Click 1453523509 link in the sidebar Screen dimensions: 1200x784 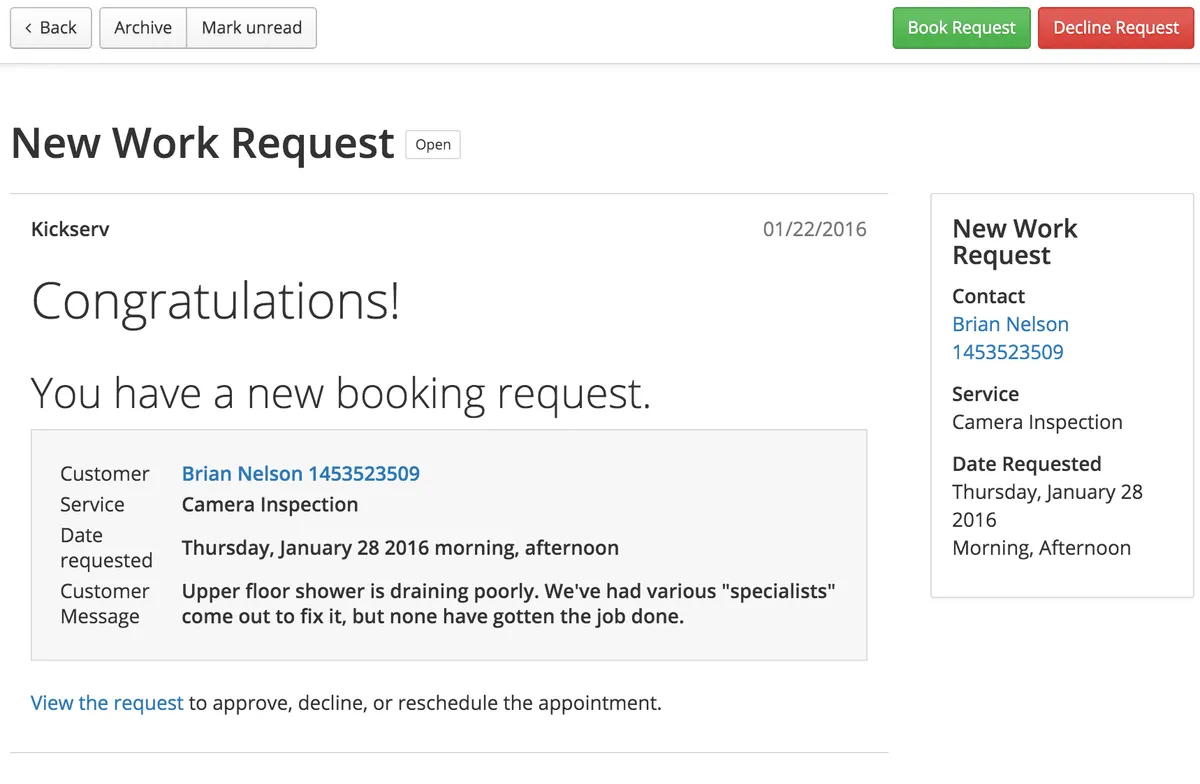[x=1007, y=352]
